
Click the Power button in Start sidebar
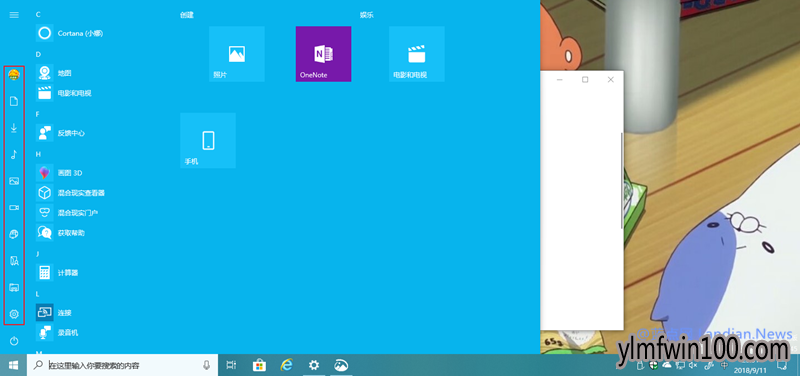pyautogui.click(x=14, y=340)
